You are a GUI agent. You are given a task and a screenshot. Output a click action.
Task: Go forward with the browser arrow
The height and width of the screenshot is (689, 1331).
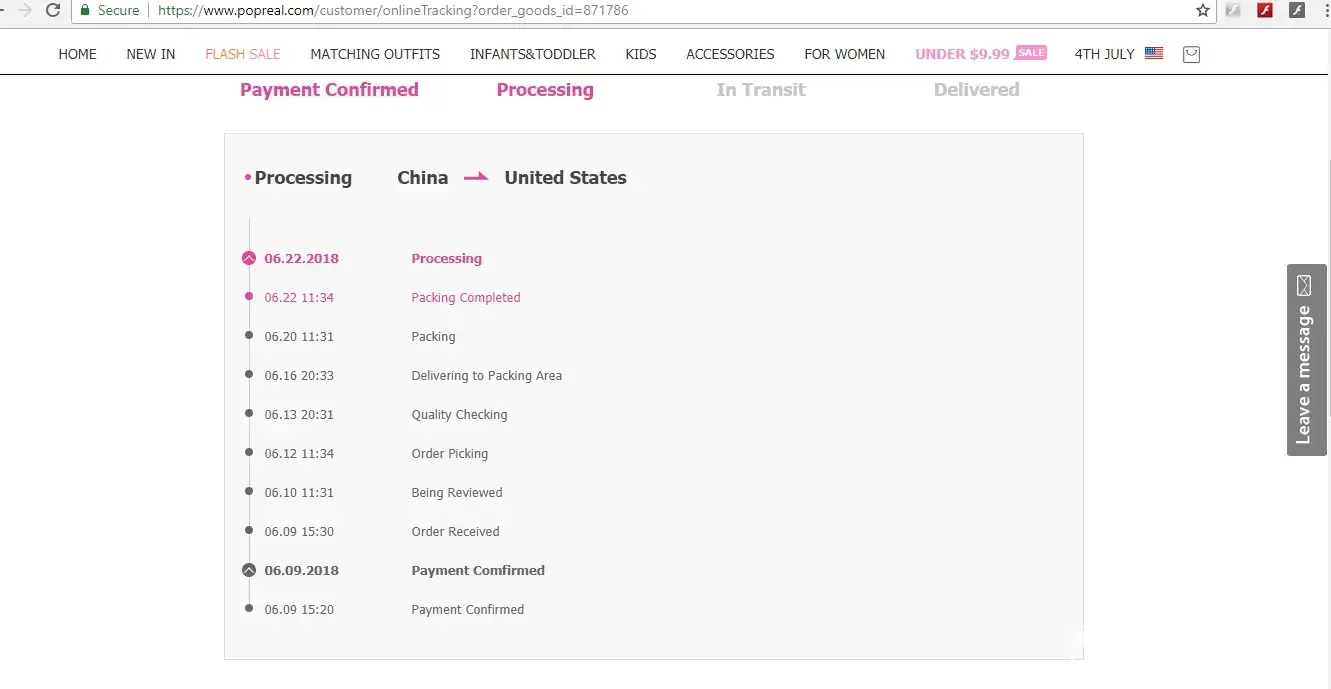pos(25,10)
